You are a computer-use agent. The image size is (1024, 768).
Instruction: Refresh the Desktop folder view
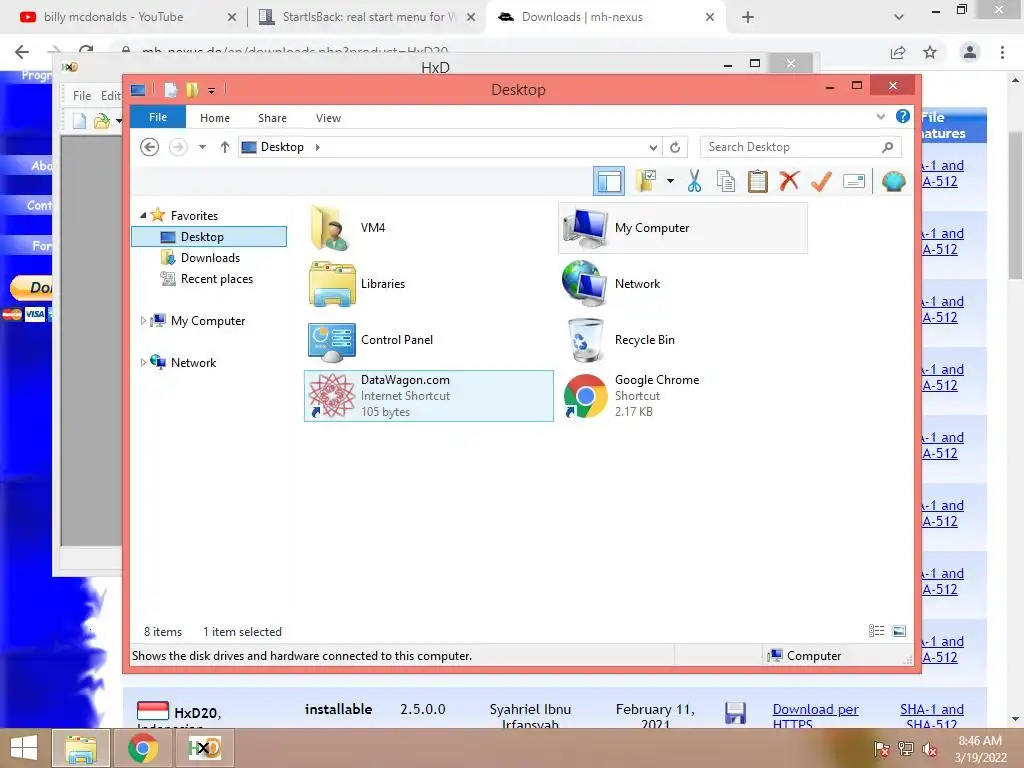(675, 147)
